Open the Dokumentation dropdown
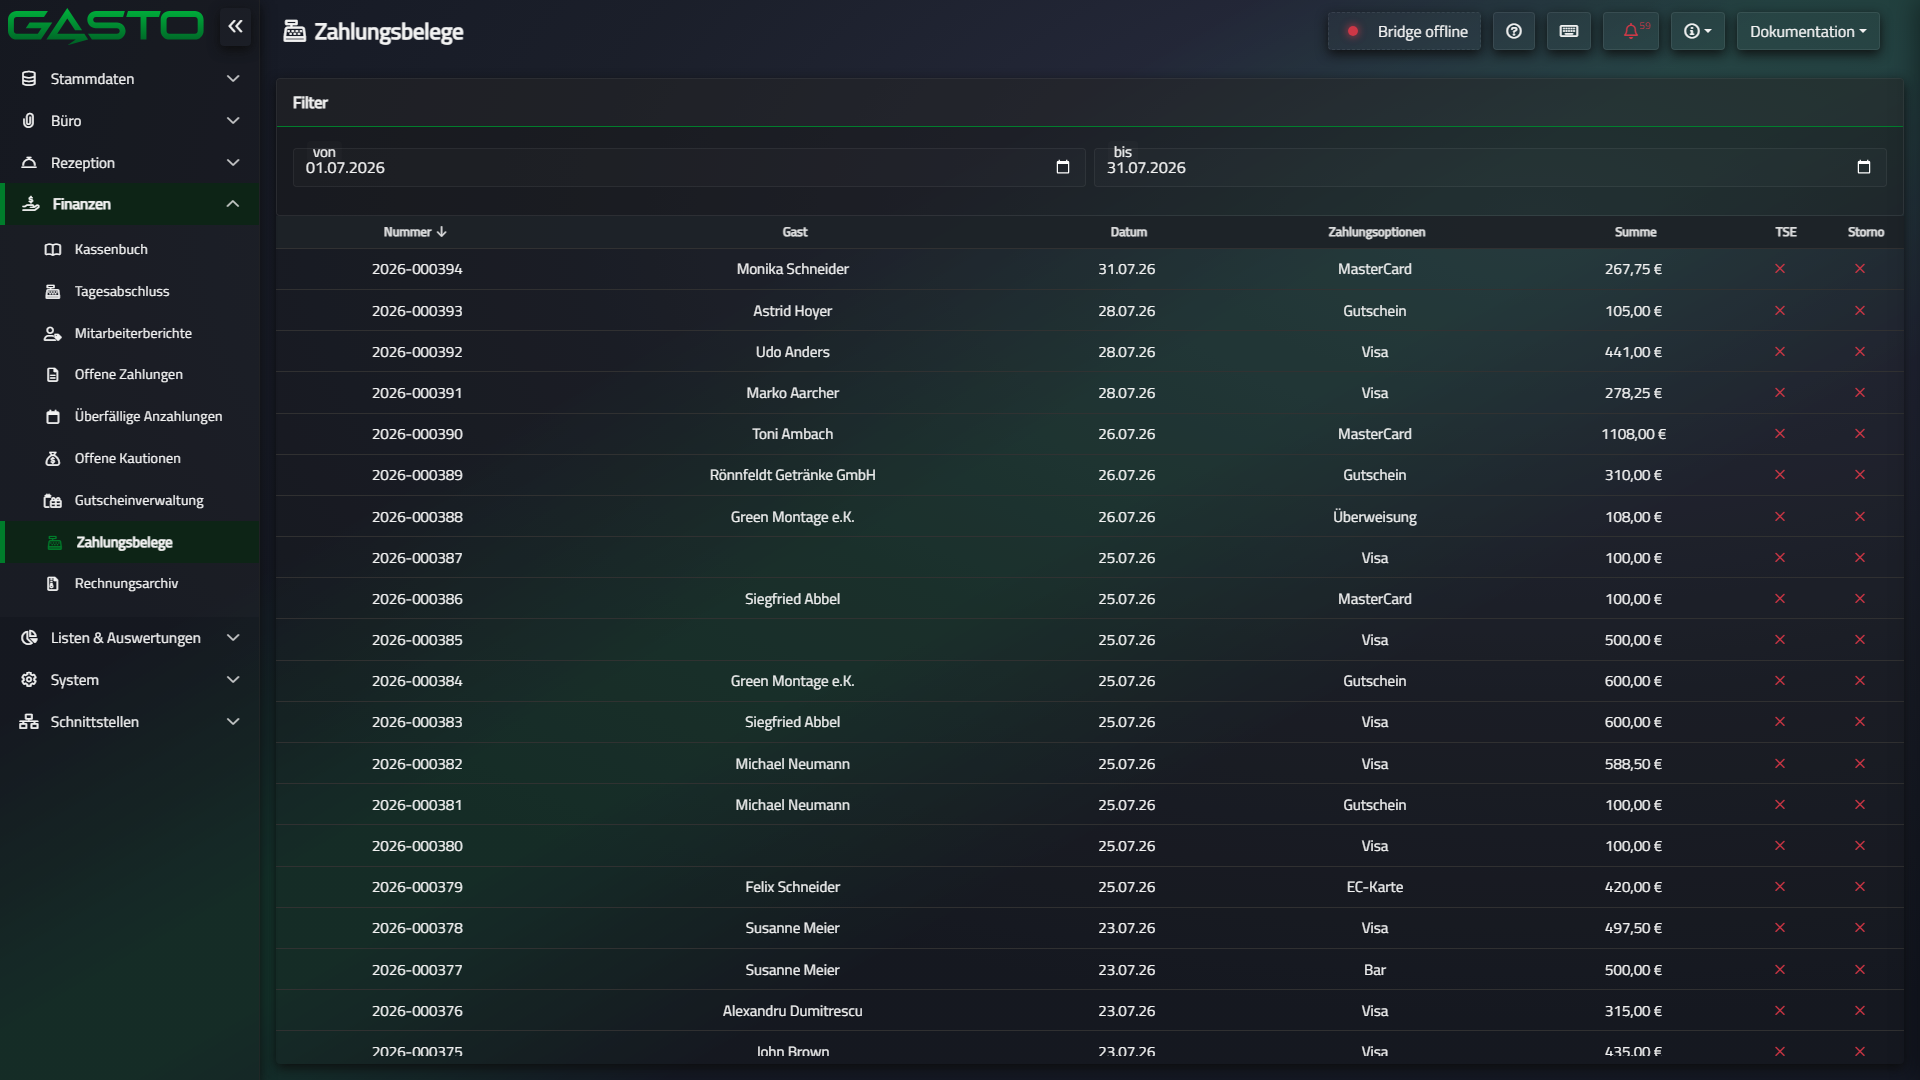Viewport: 1920px width, 1080px height. point(1808,32)
